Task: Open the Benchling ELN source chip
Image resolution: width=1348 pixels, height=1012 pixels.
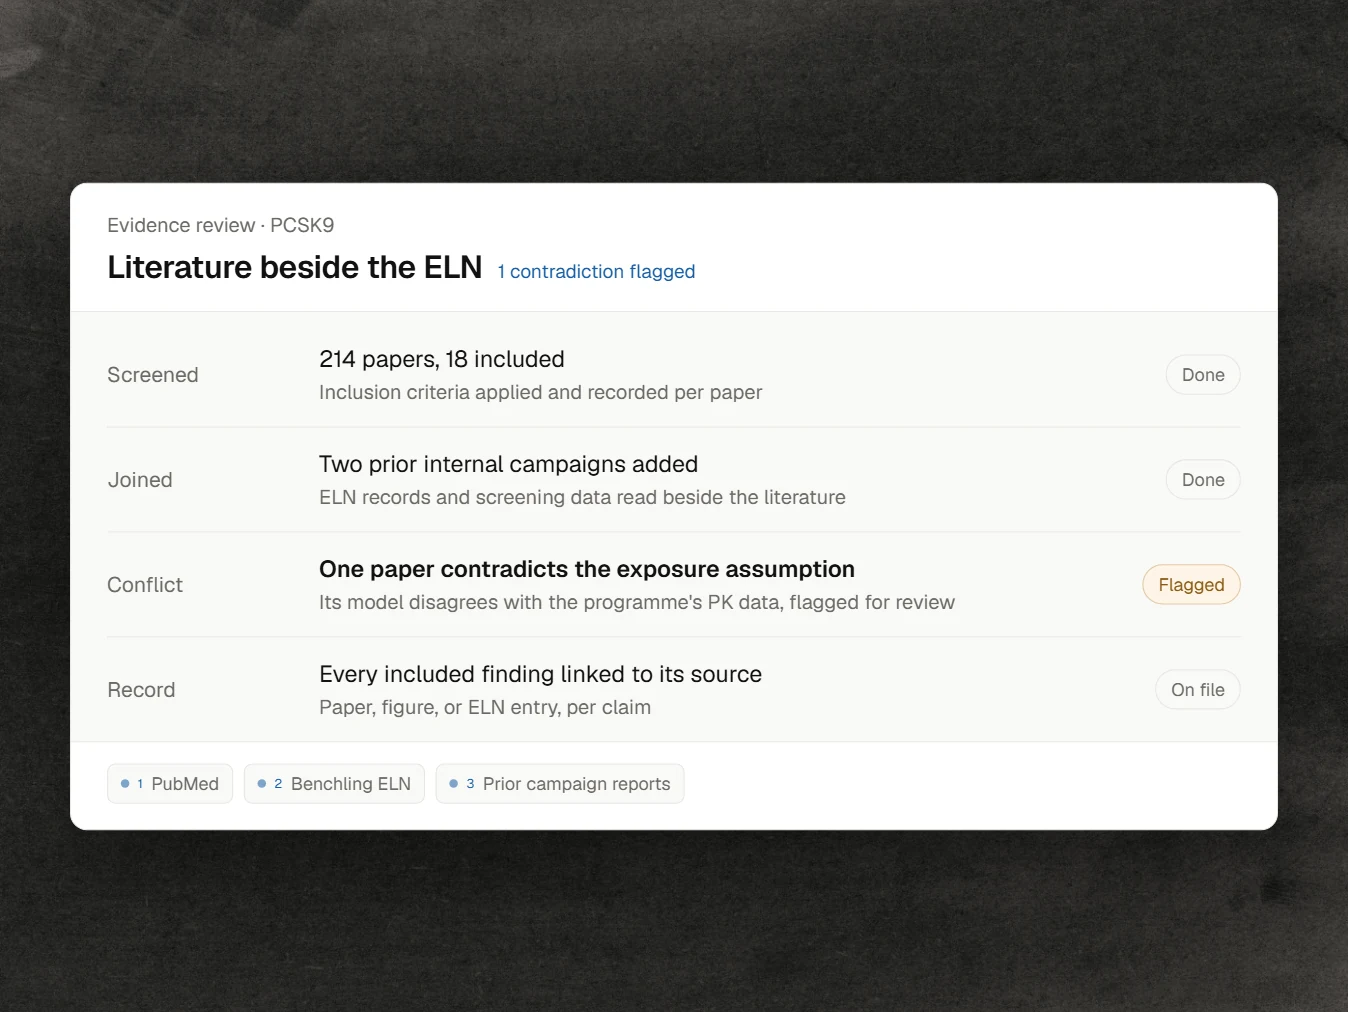Action: click(x=334, y=784)
